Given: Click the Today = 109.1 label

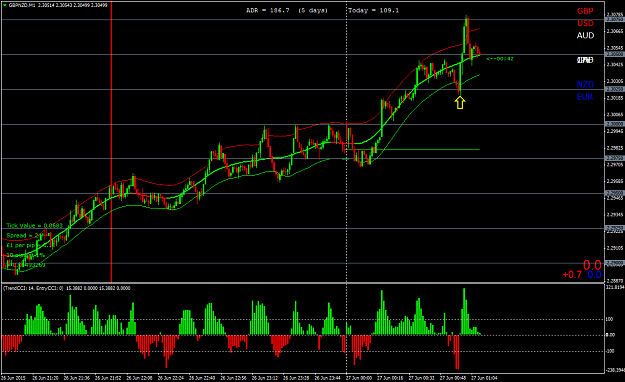Looking at the screenshot, I should click(x=373, y=10).
